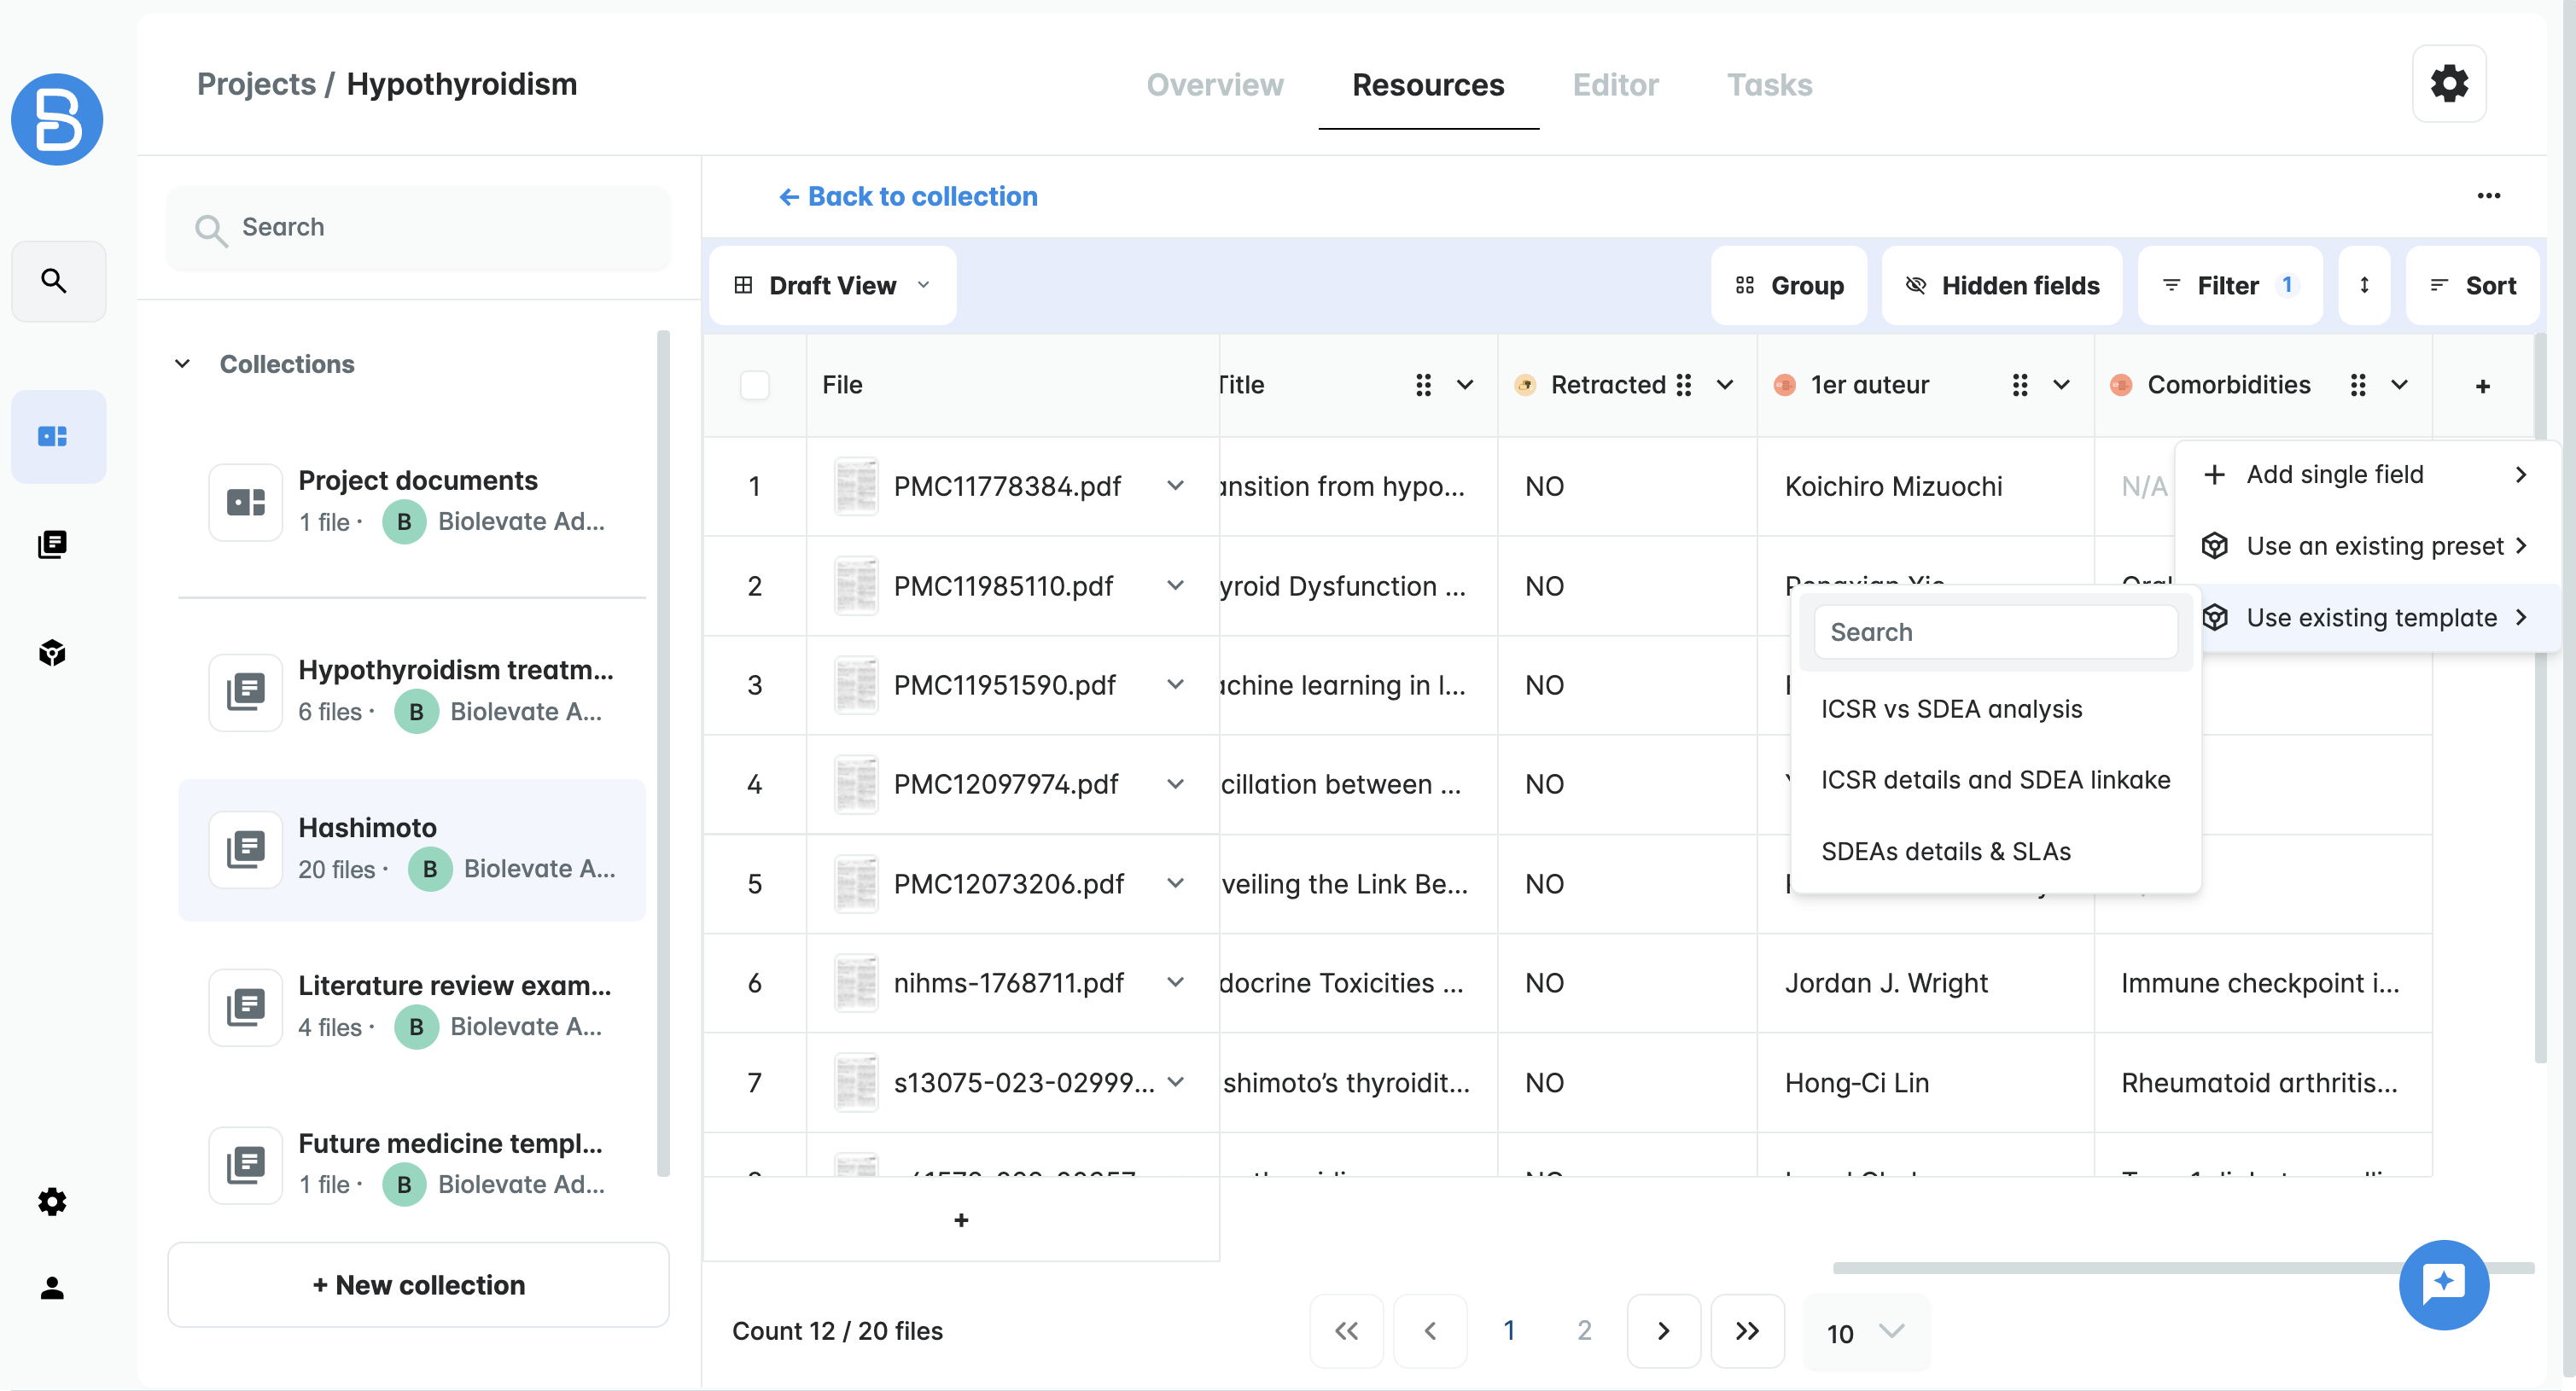Add a new column with plus icon

[2482, 386]
